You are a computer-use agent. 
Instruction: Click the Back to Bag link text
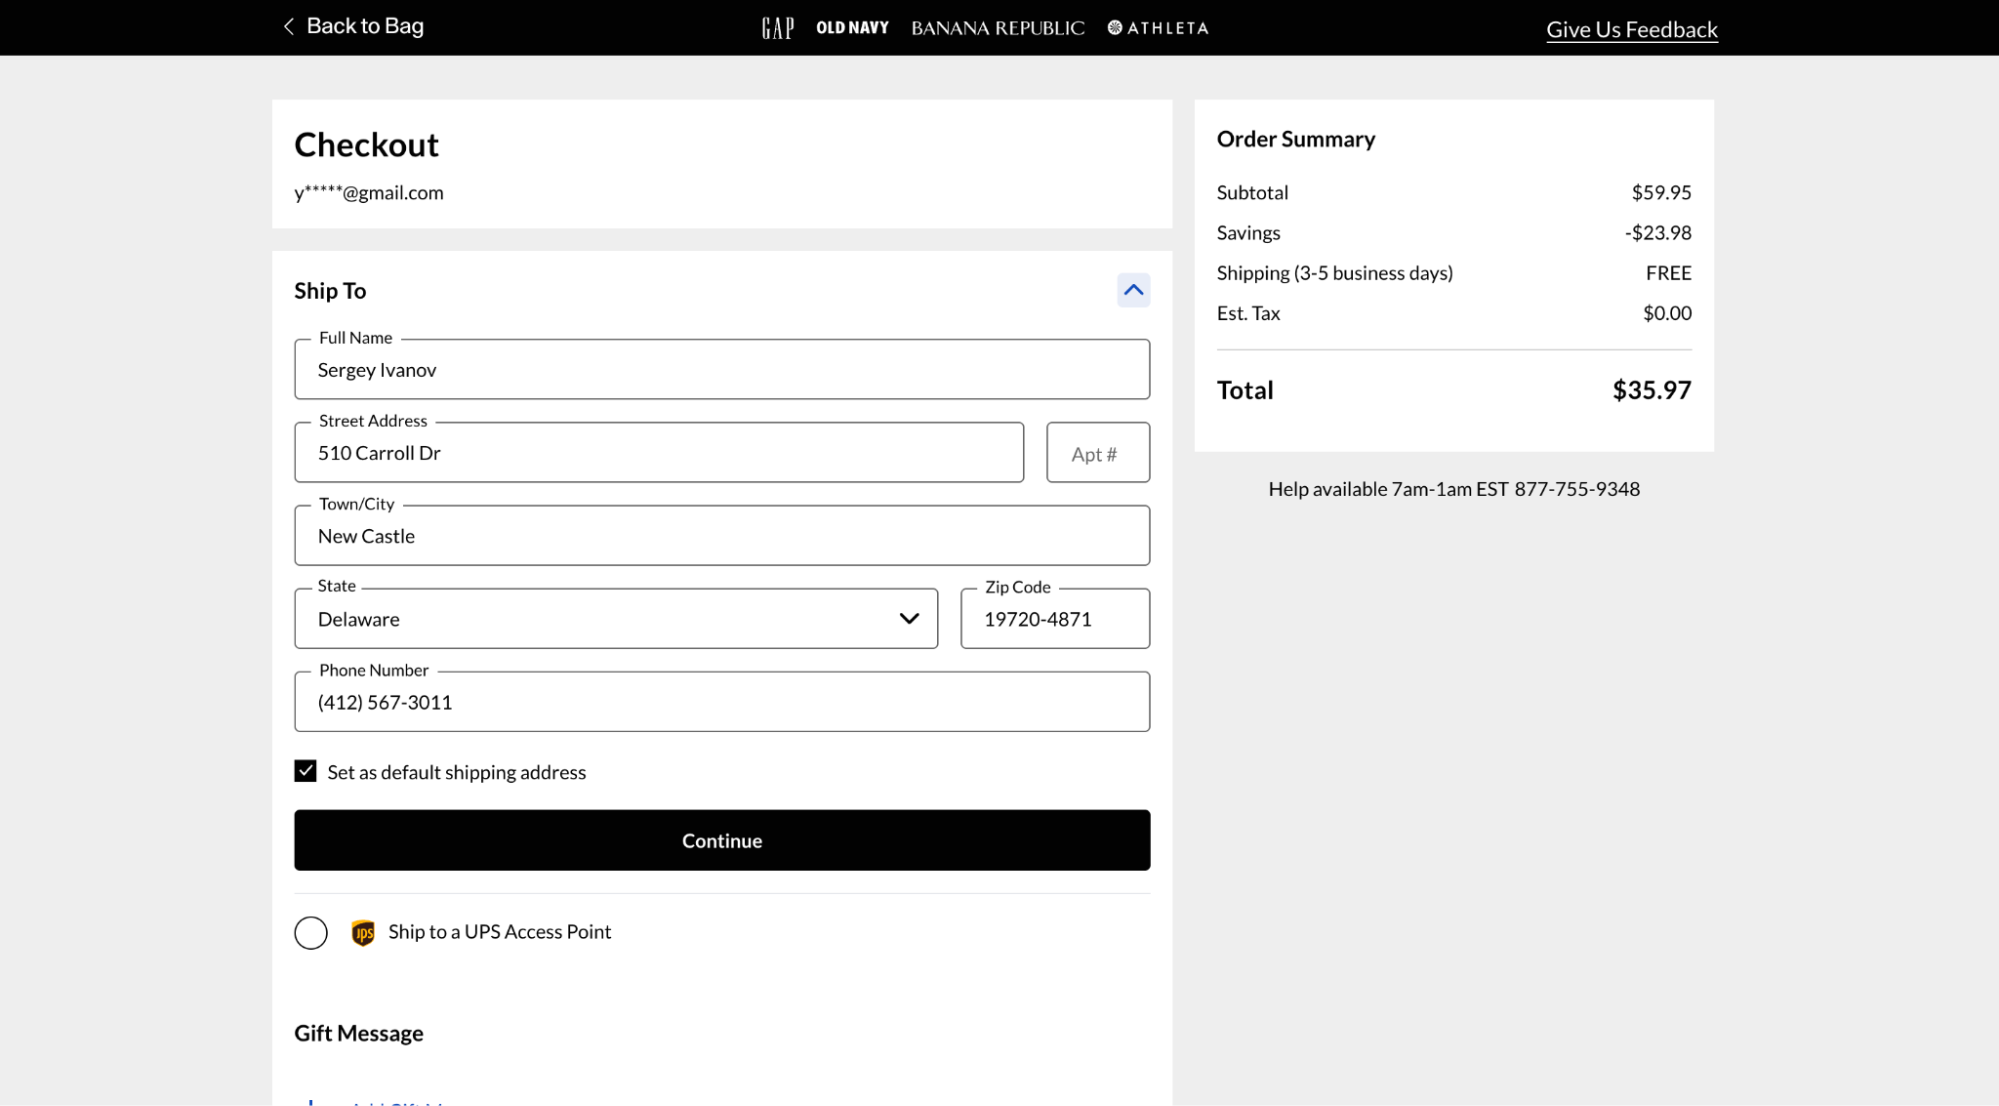click(x=365, y=26)
